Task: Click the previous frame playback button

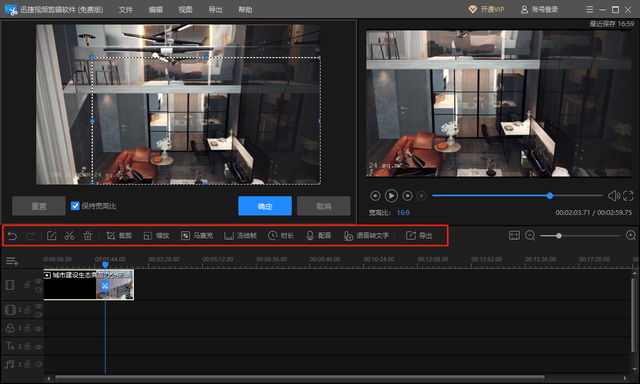Action: [x=375, y=196]
